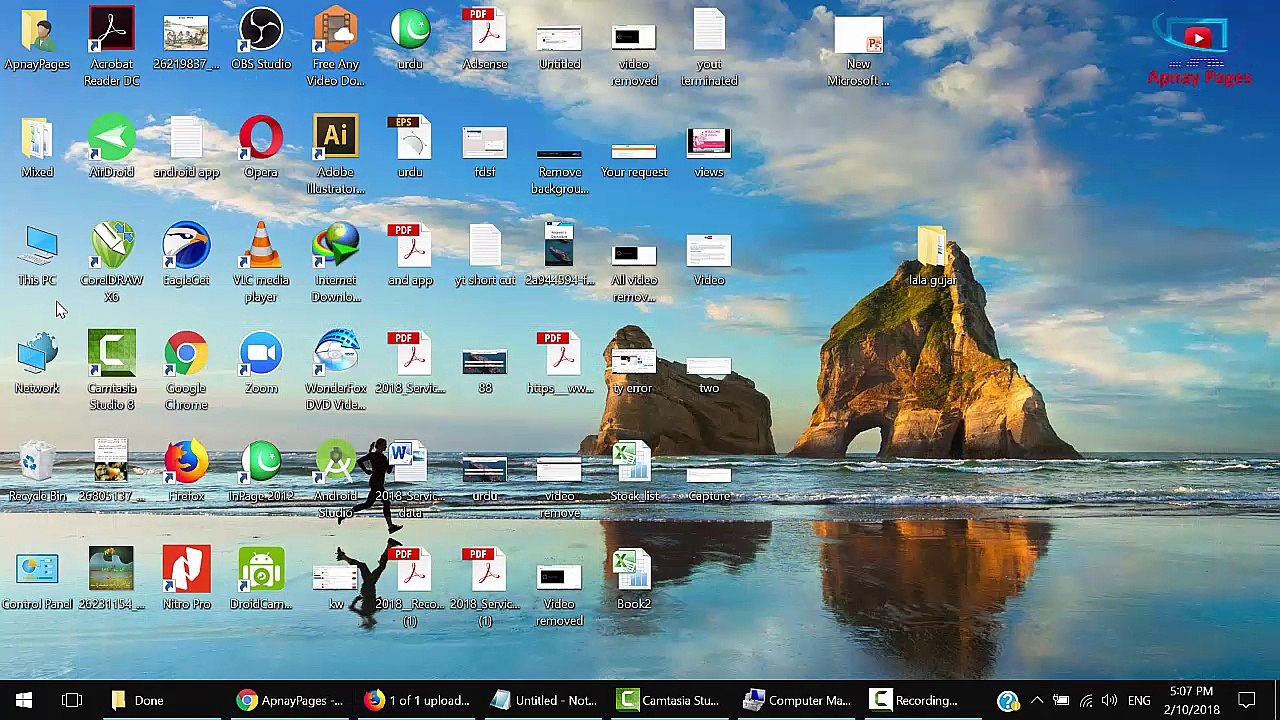Viewport: 1280px width, 720px height.
Task: Open Task View from the taskbar
Action: pyautogui.click(x=72, y=700)
